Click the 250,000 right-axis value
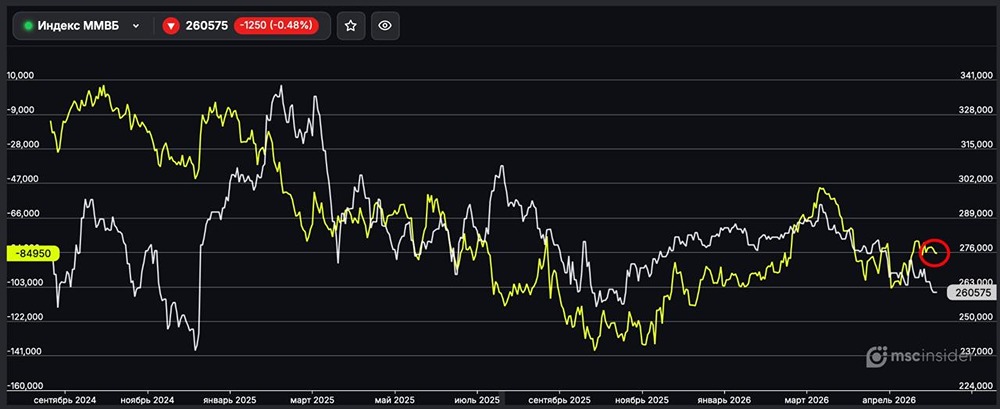 (x=976, y=317)
